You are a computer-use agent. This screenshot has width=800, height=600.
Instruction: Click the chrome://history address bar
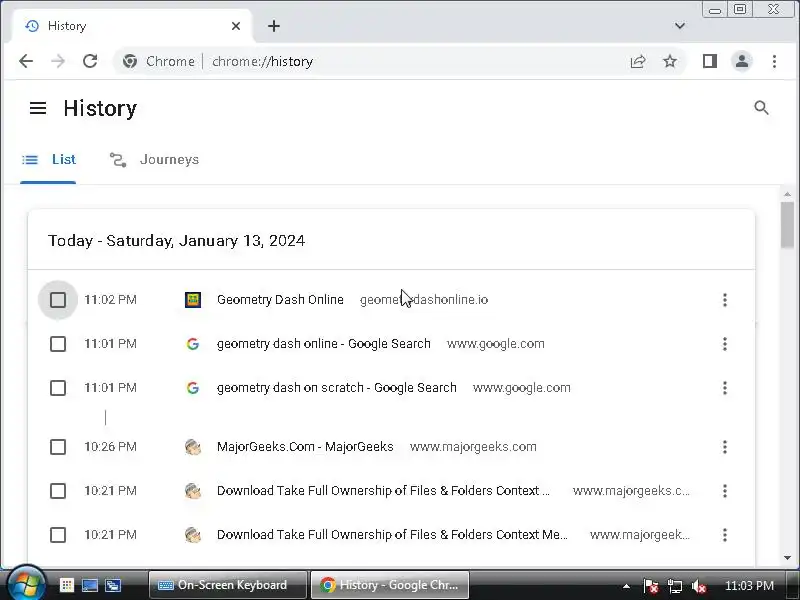tap(400, 61)
